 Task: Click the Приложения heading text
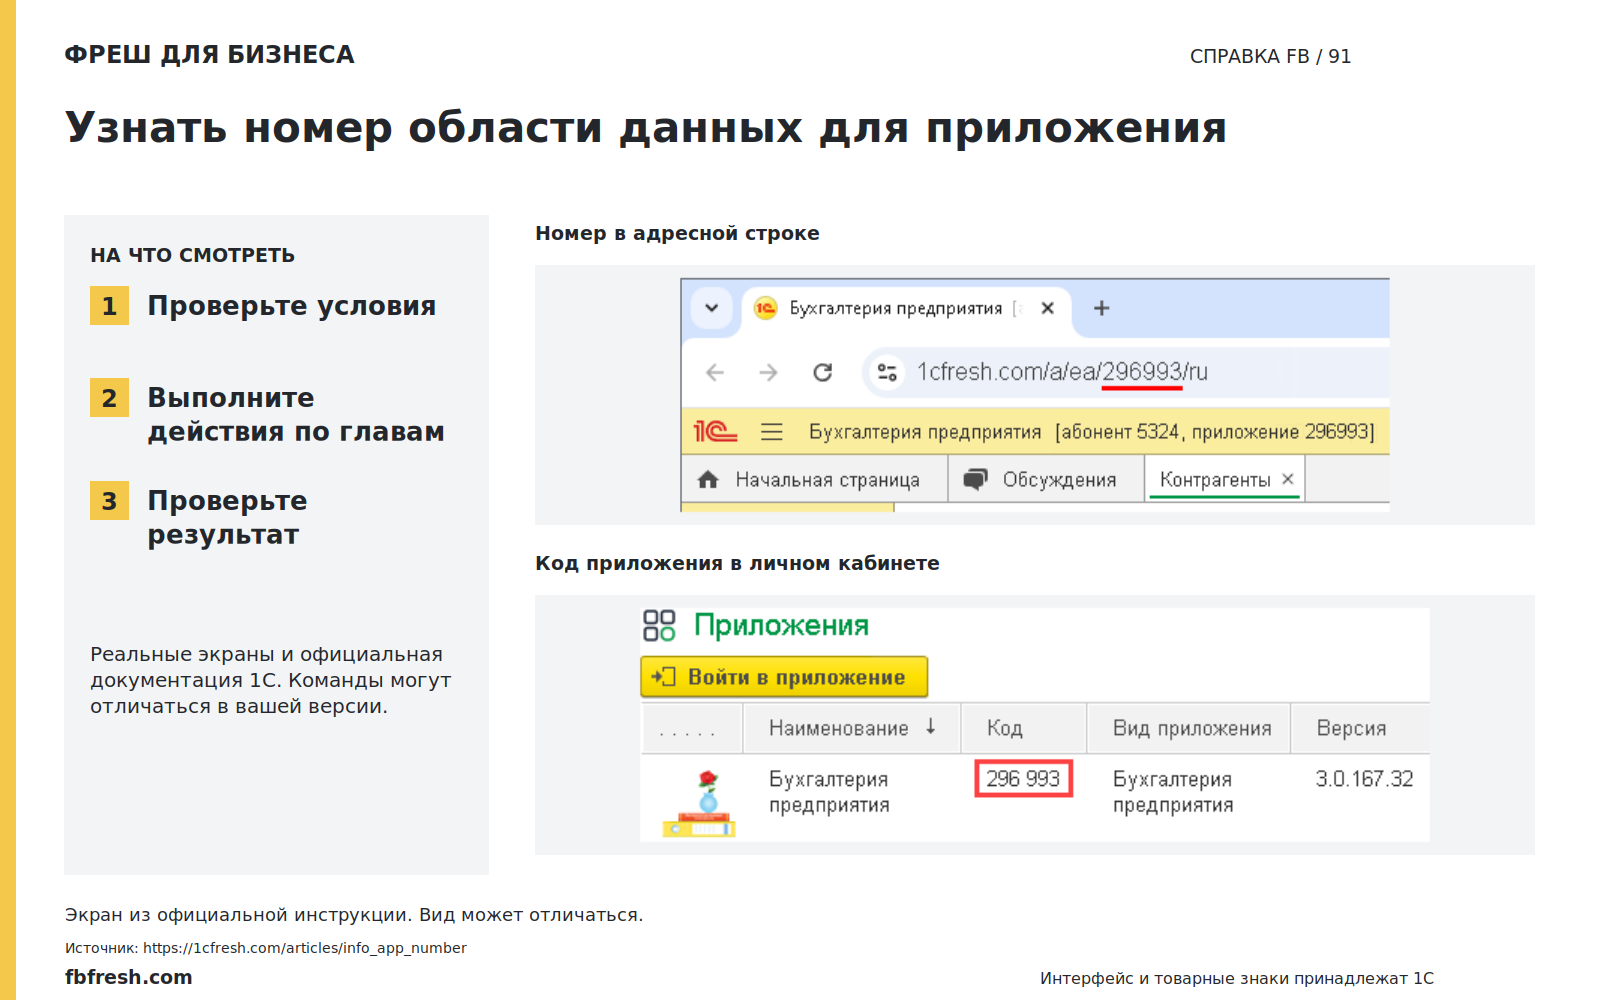pyautogui.click(x=781, y=626)
